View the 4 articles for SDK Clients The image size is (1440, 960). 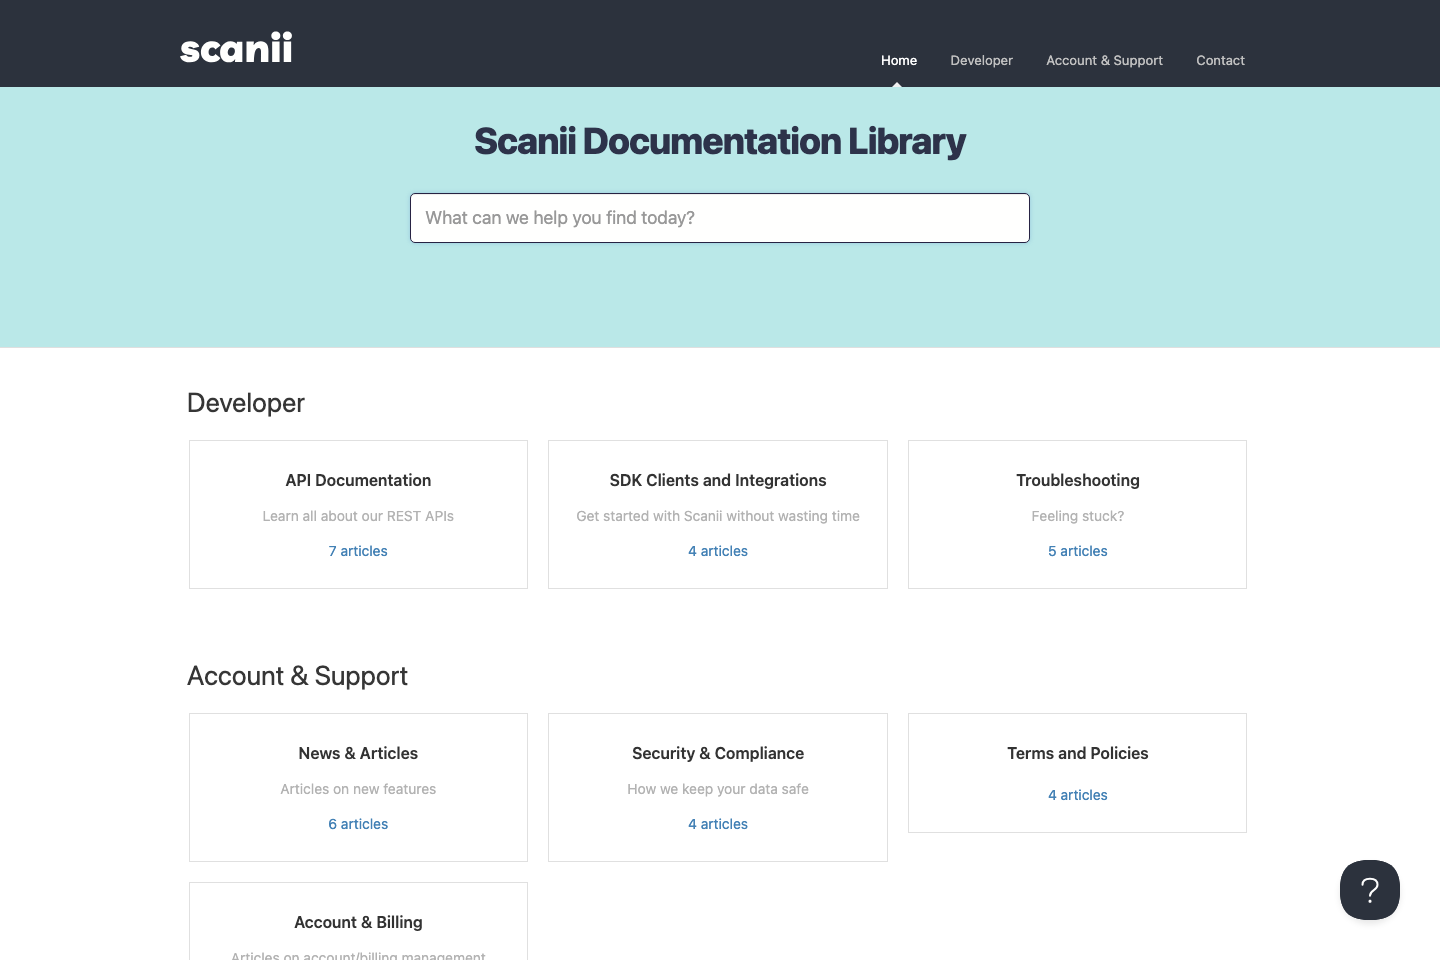click(x=717, y=551)
